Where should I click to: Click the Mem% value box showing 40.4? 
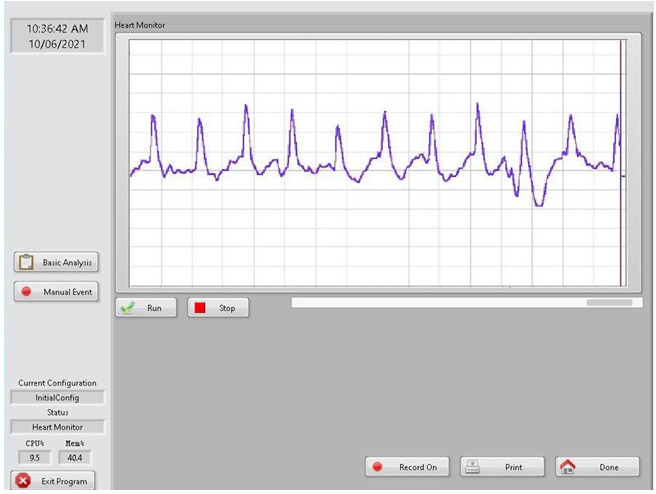(73, 457)
